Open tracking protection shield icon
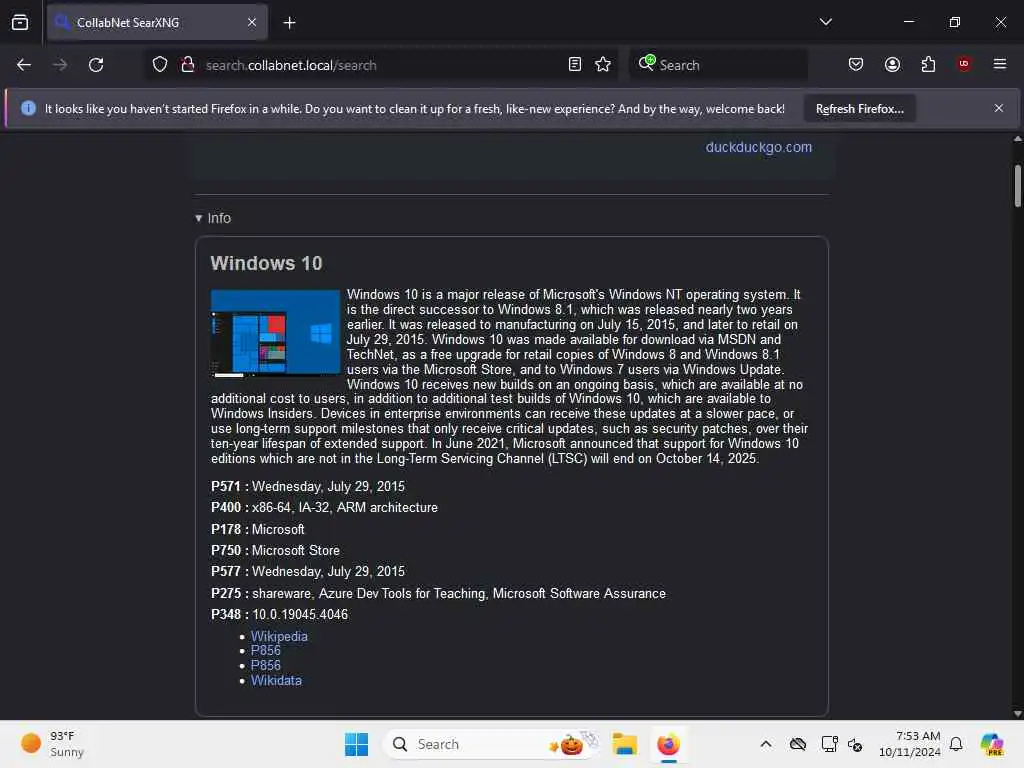 [160, 65]
